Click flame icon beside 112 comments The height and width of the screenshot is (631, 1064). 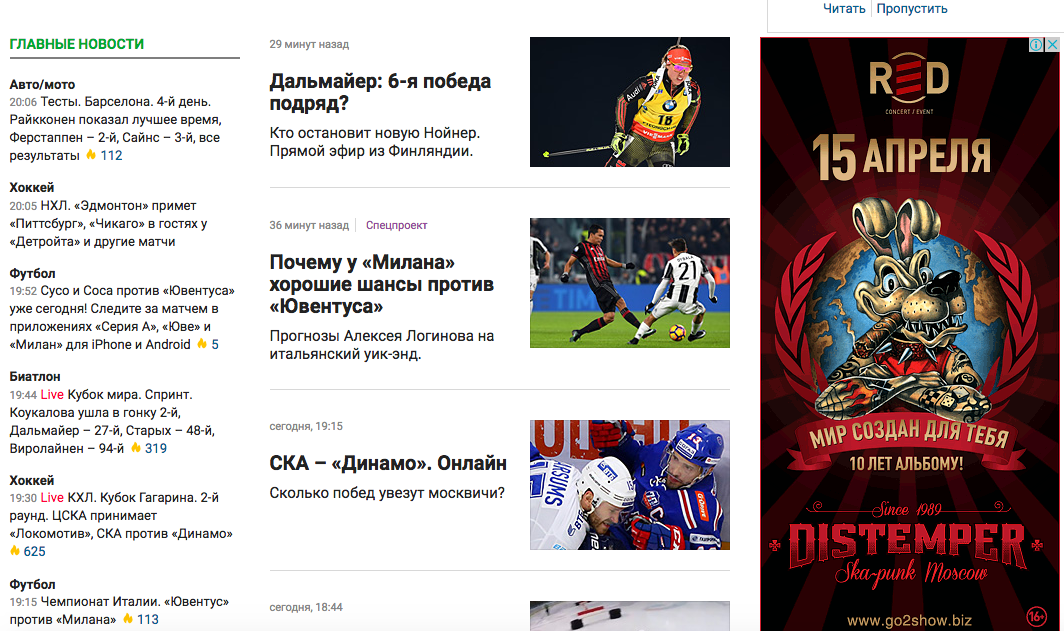pos(90,155)
